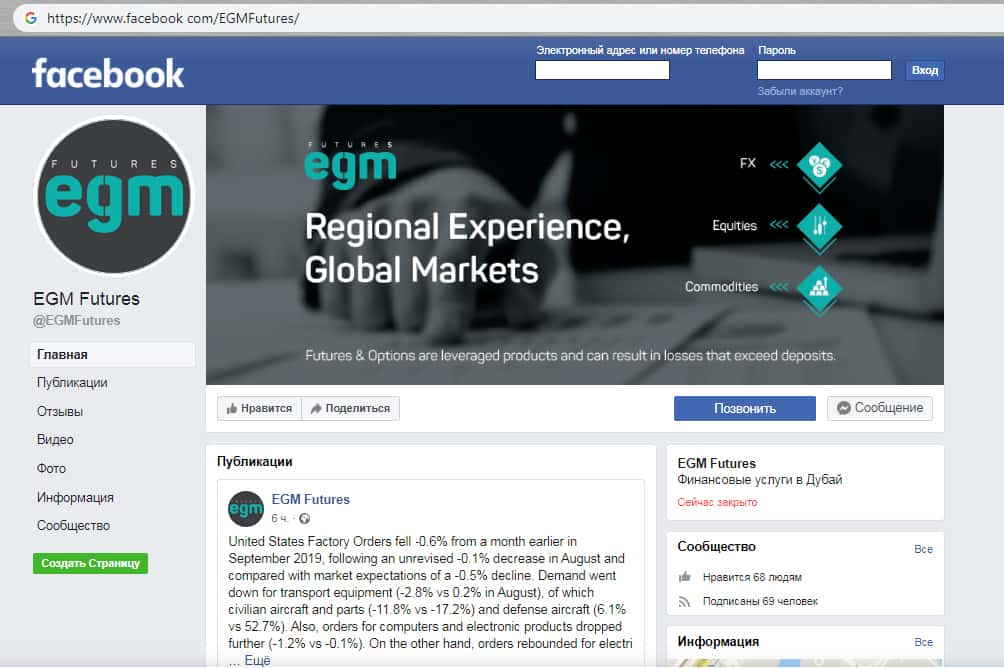The width and height of the screenshot is (1004, 668).
Task: Show all Сообщество details via Все
Action: [x=923, y=550]
